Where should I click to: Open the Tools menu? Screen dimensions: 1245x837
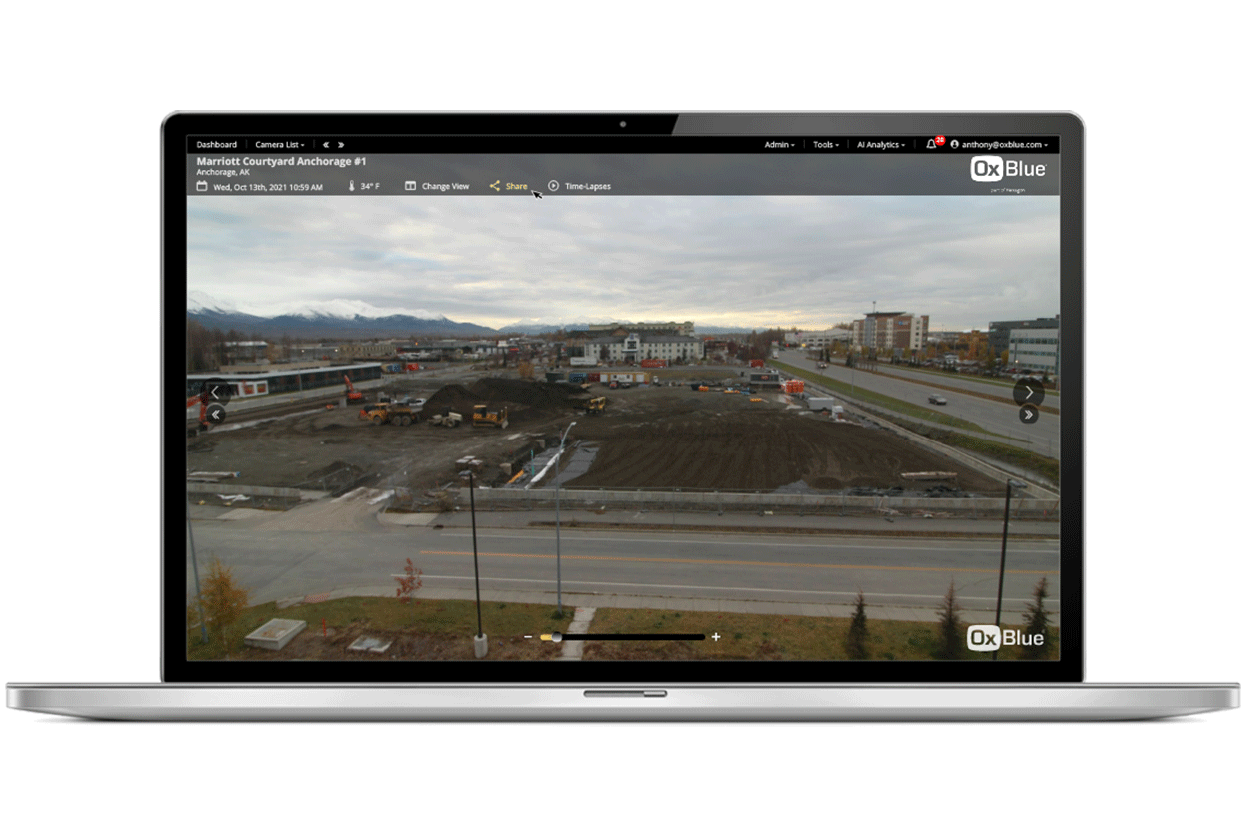pos(825,145)
